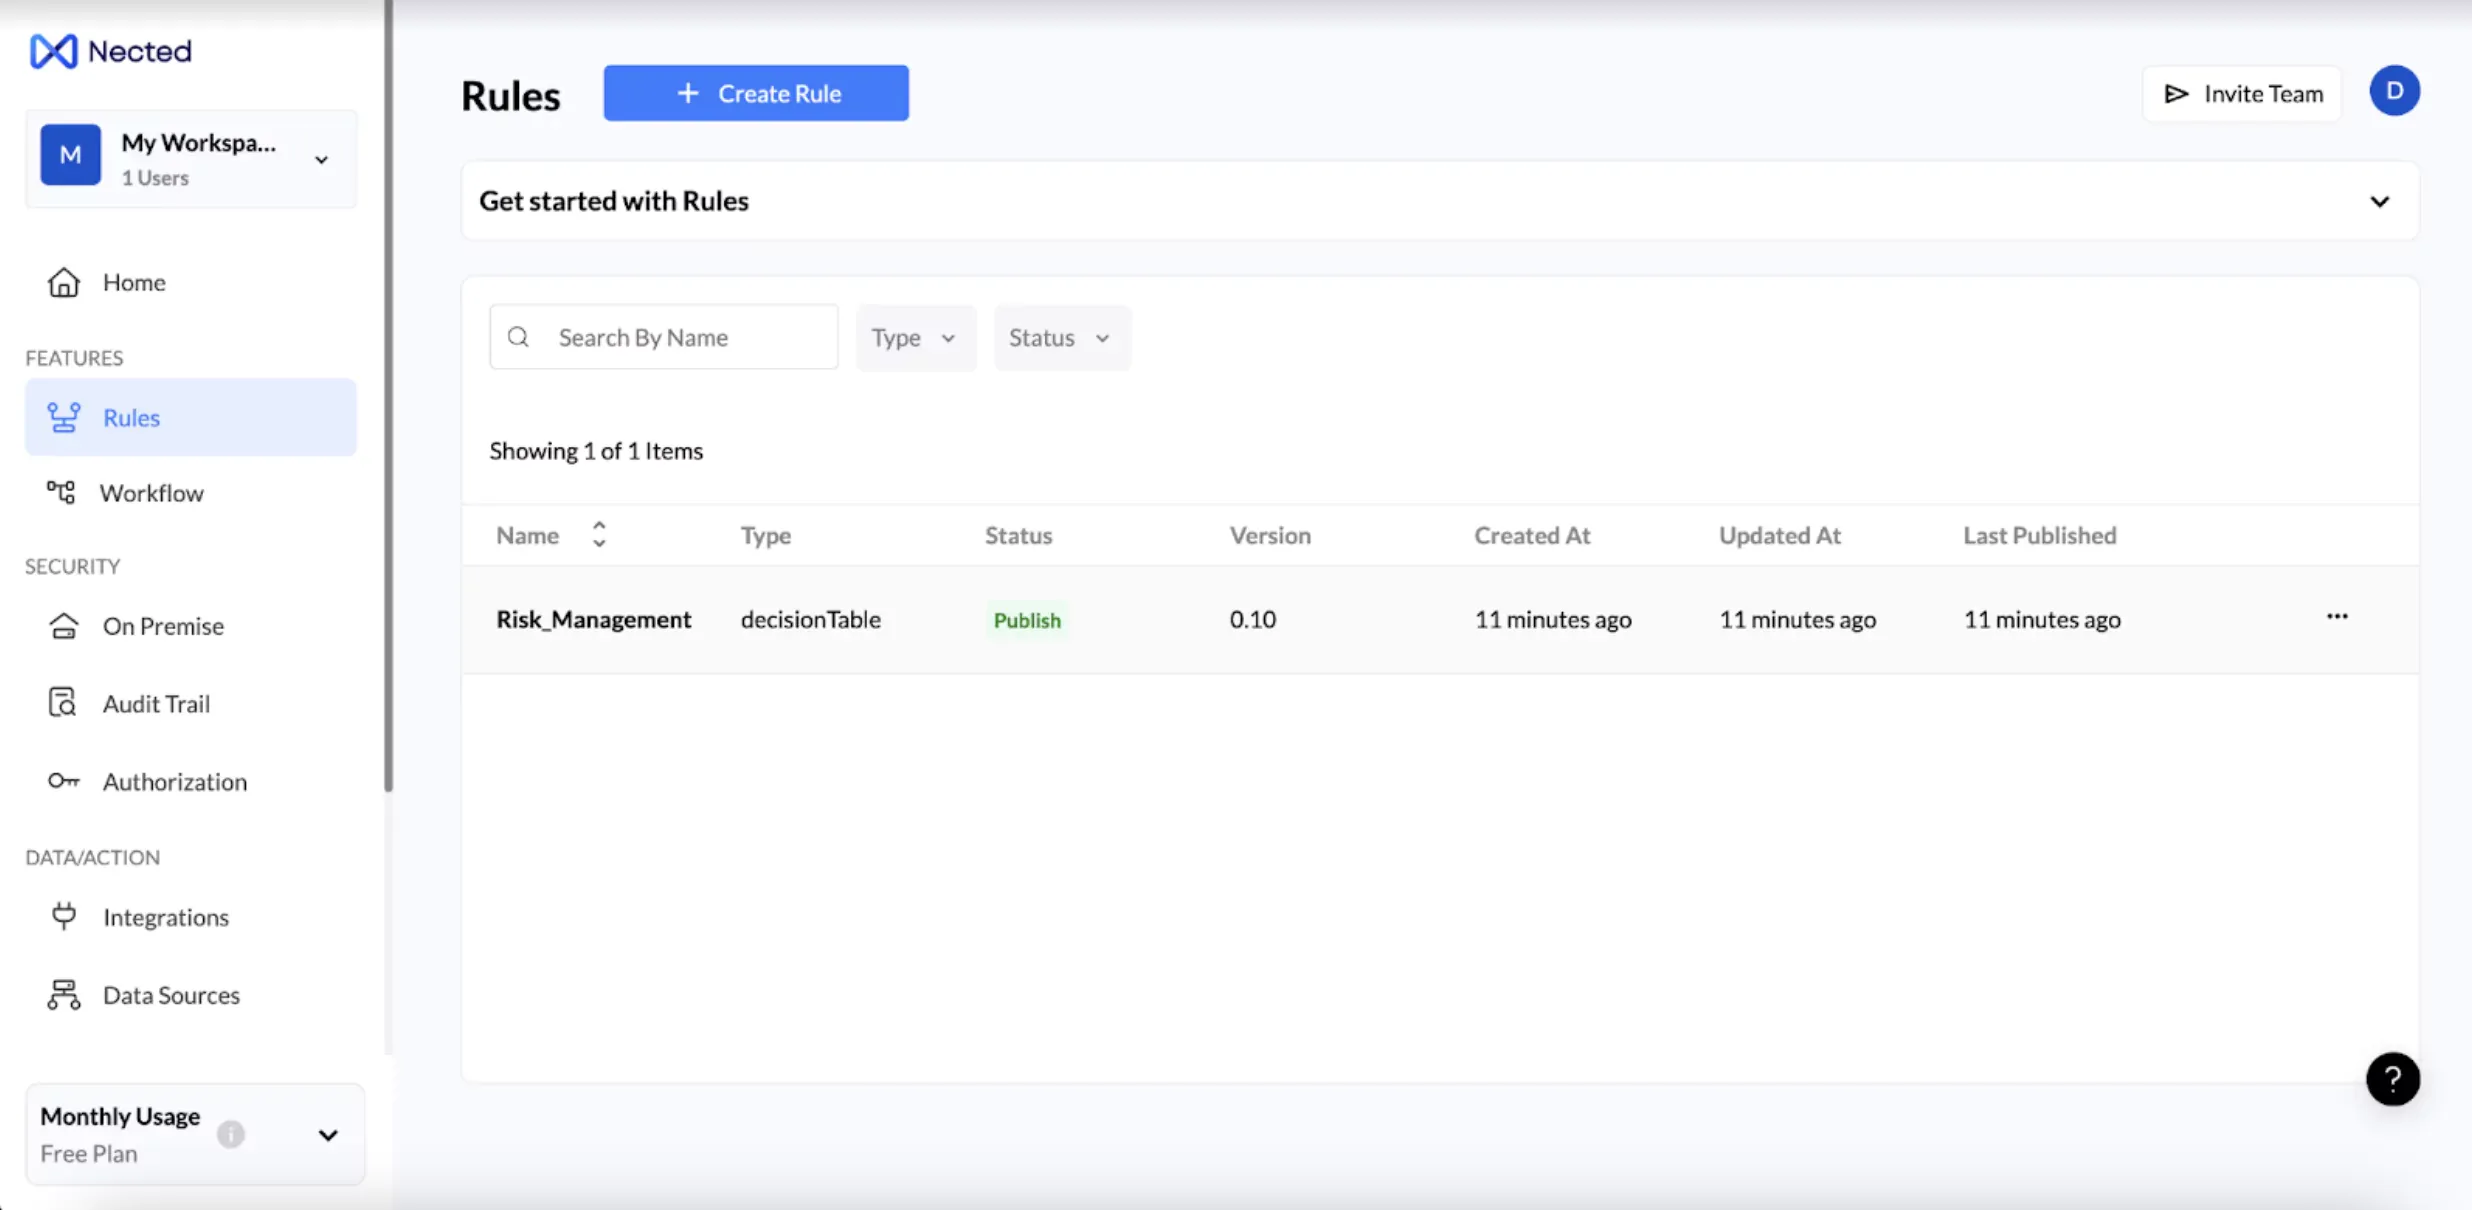
Task: Open the Risk_Management rule
Action: coord(593,619)
